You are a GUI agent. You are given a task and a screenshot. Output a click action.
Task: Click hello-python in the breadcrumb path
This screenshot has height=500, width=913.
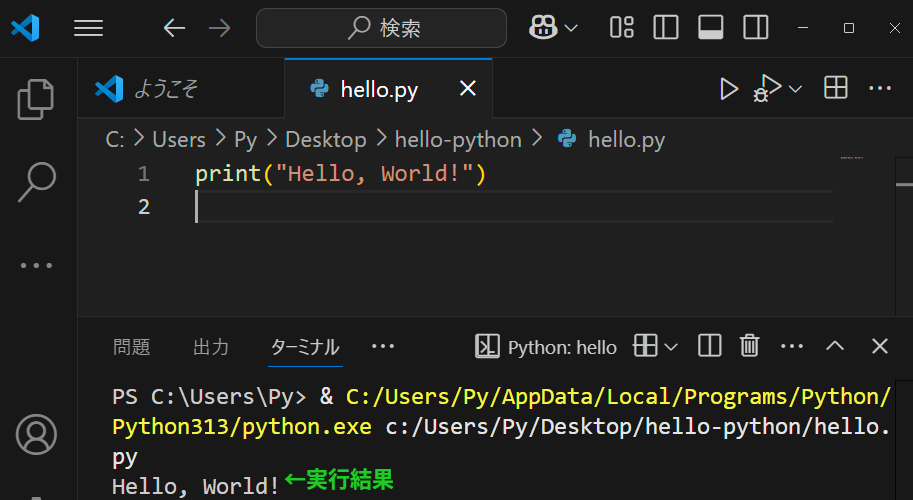(458, 139)
